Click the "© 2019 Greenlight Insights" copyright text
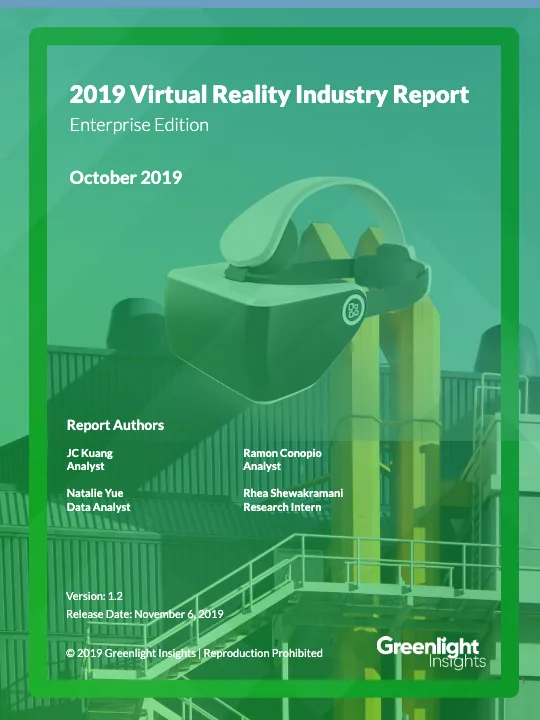Image resolution: width=540 pixels, height=720 pixels. coord(131,653)
